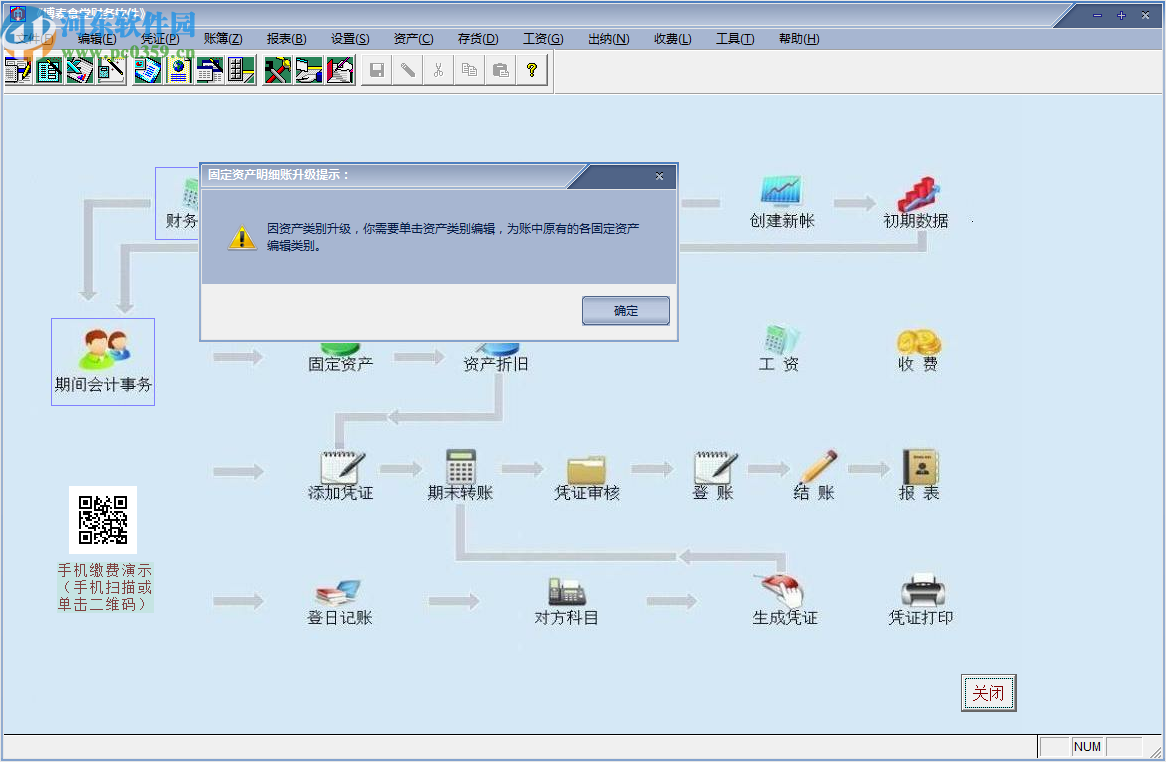This screenshot has width=1166, height=762.
Task: Open the 登日记账 books icon
Action: point(338,593)
